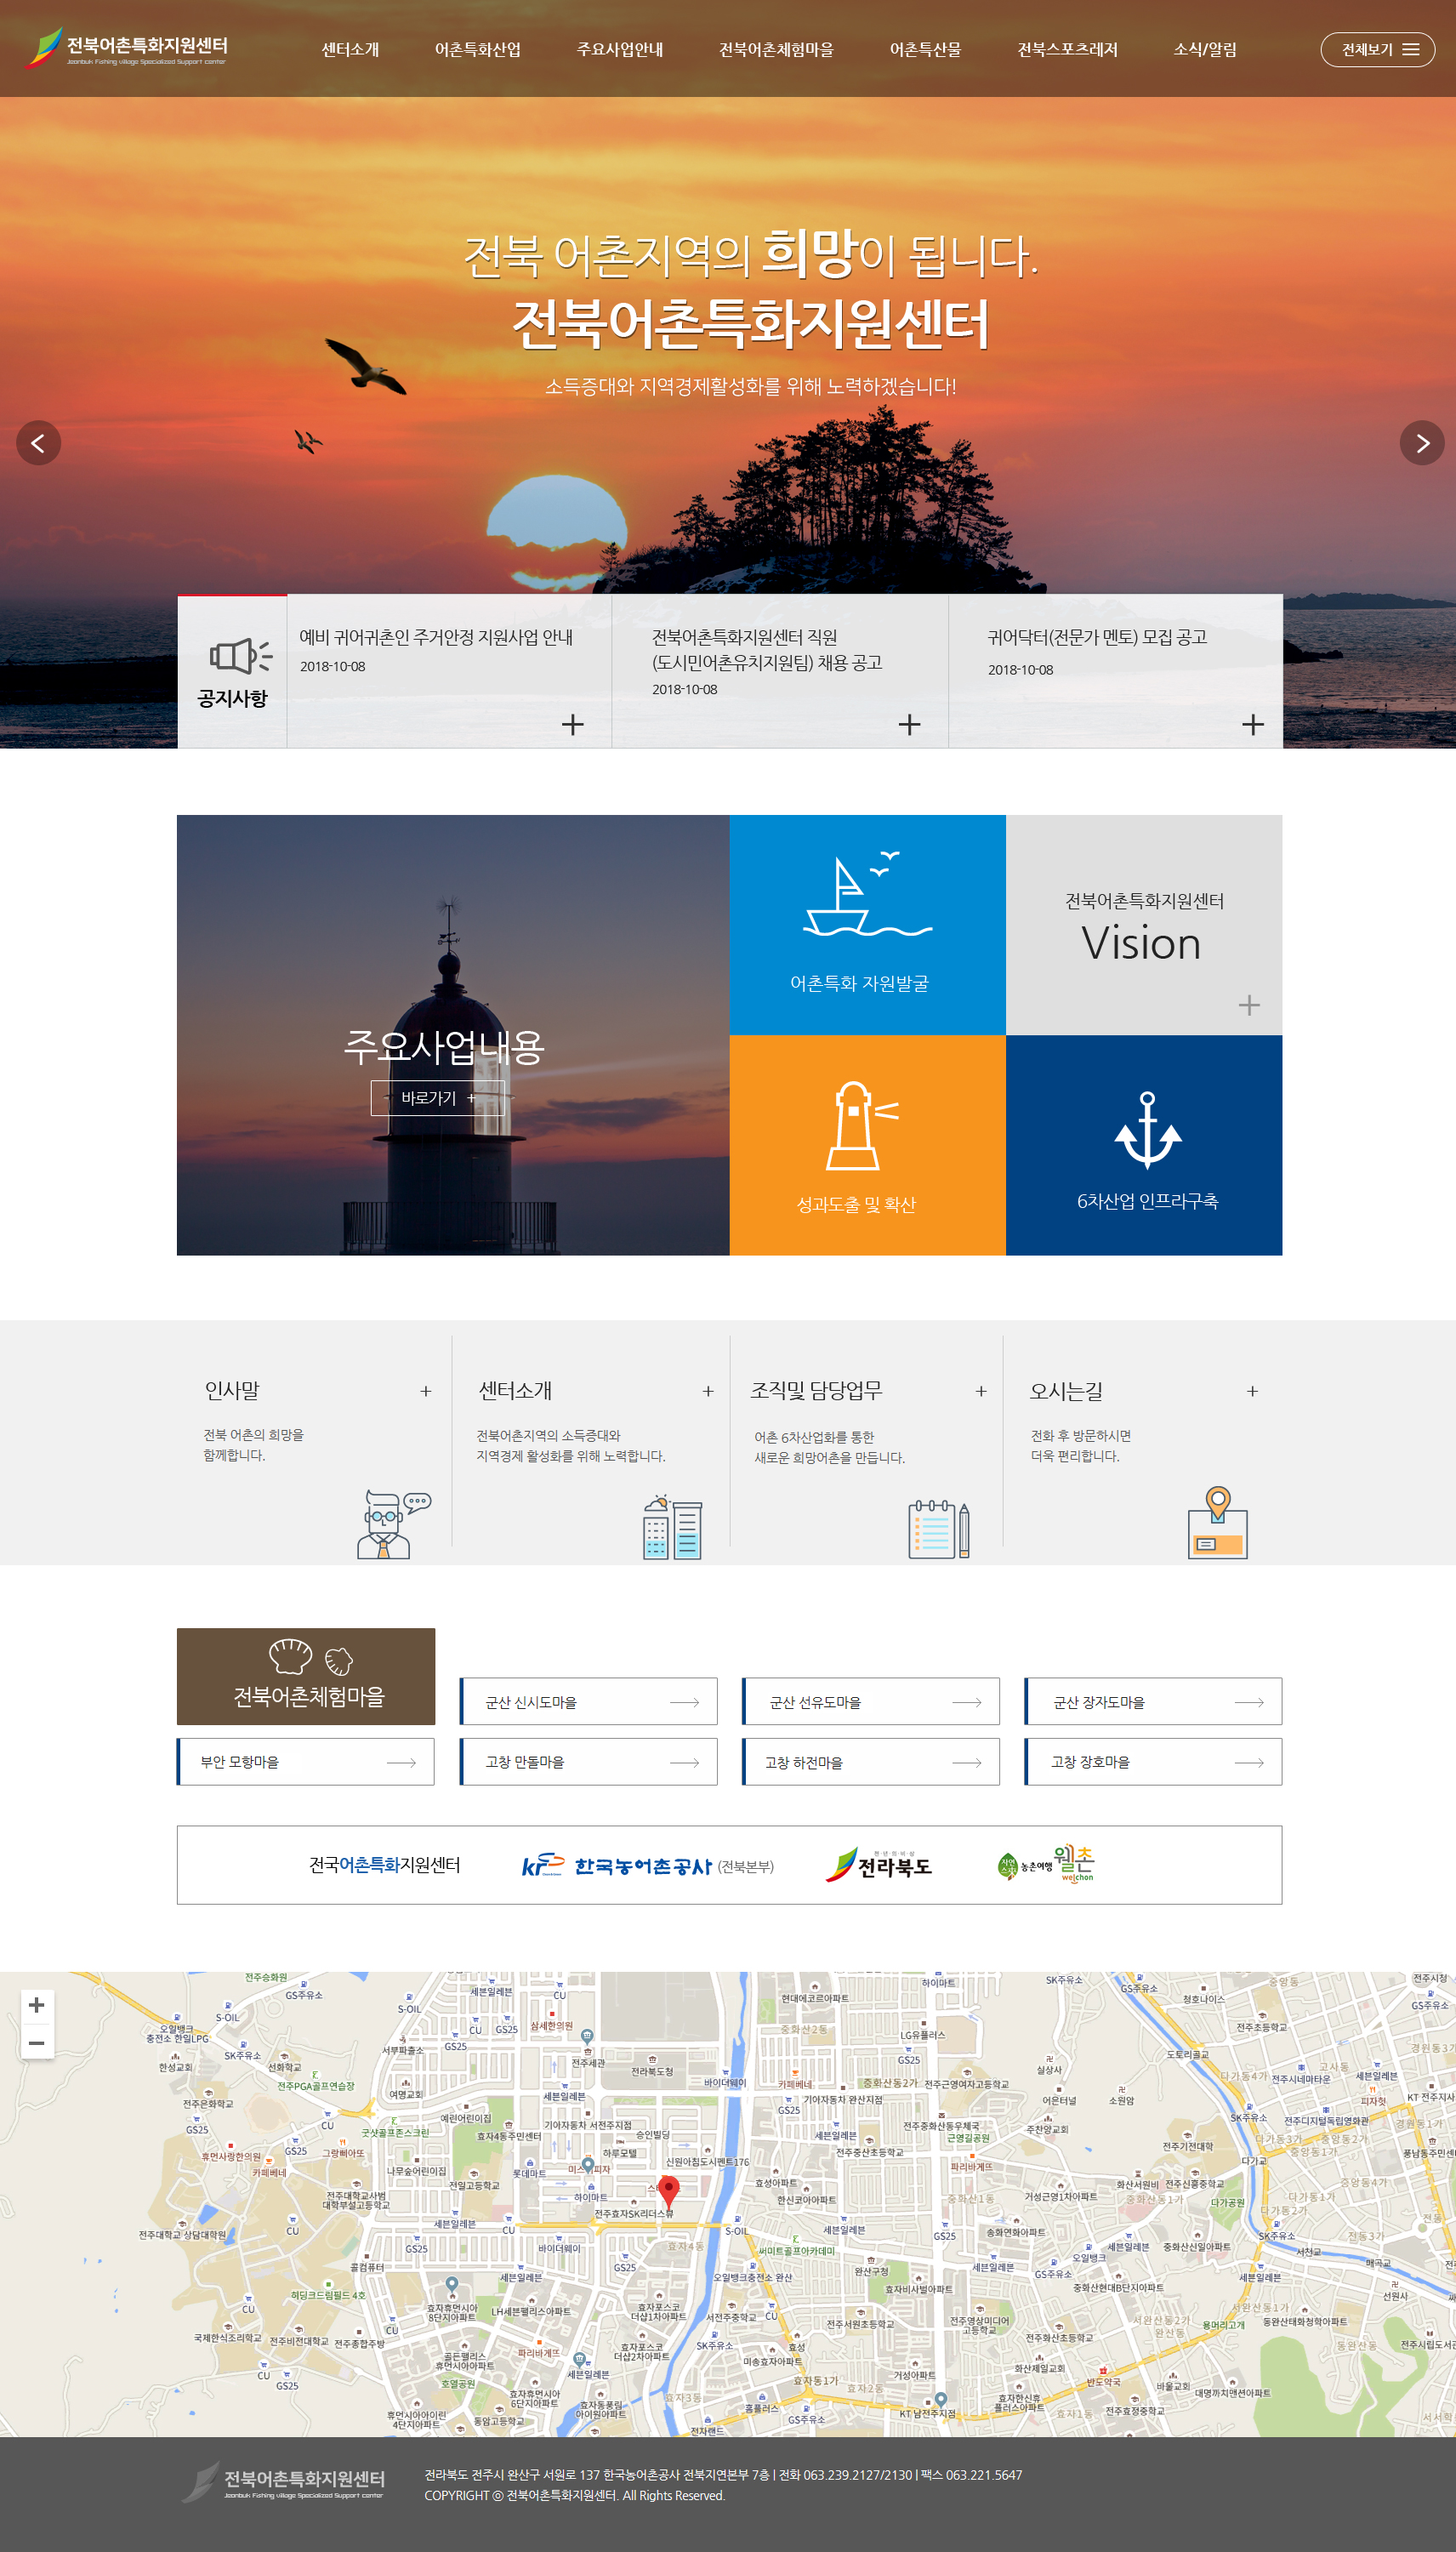Expand the 귀어닥터 모집 공고 notice
Viewport: 1456px width, 2552px height.
pos(1252,725)
